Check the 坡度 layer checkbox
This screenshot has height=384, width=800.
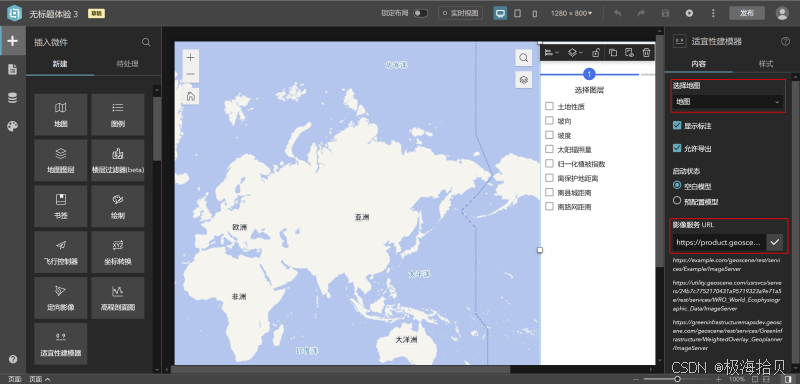(549, 135)
